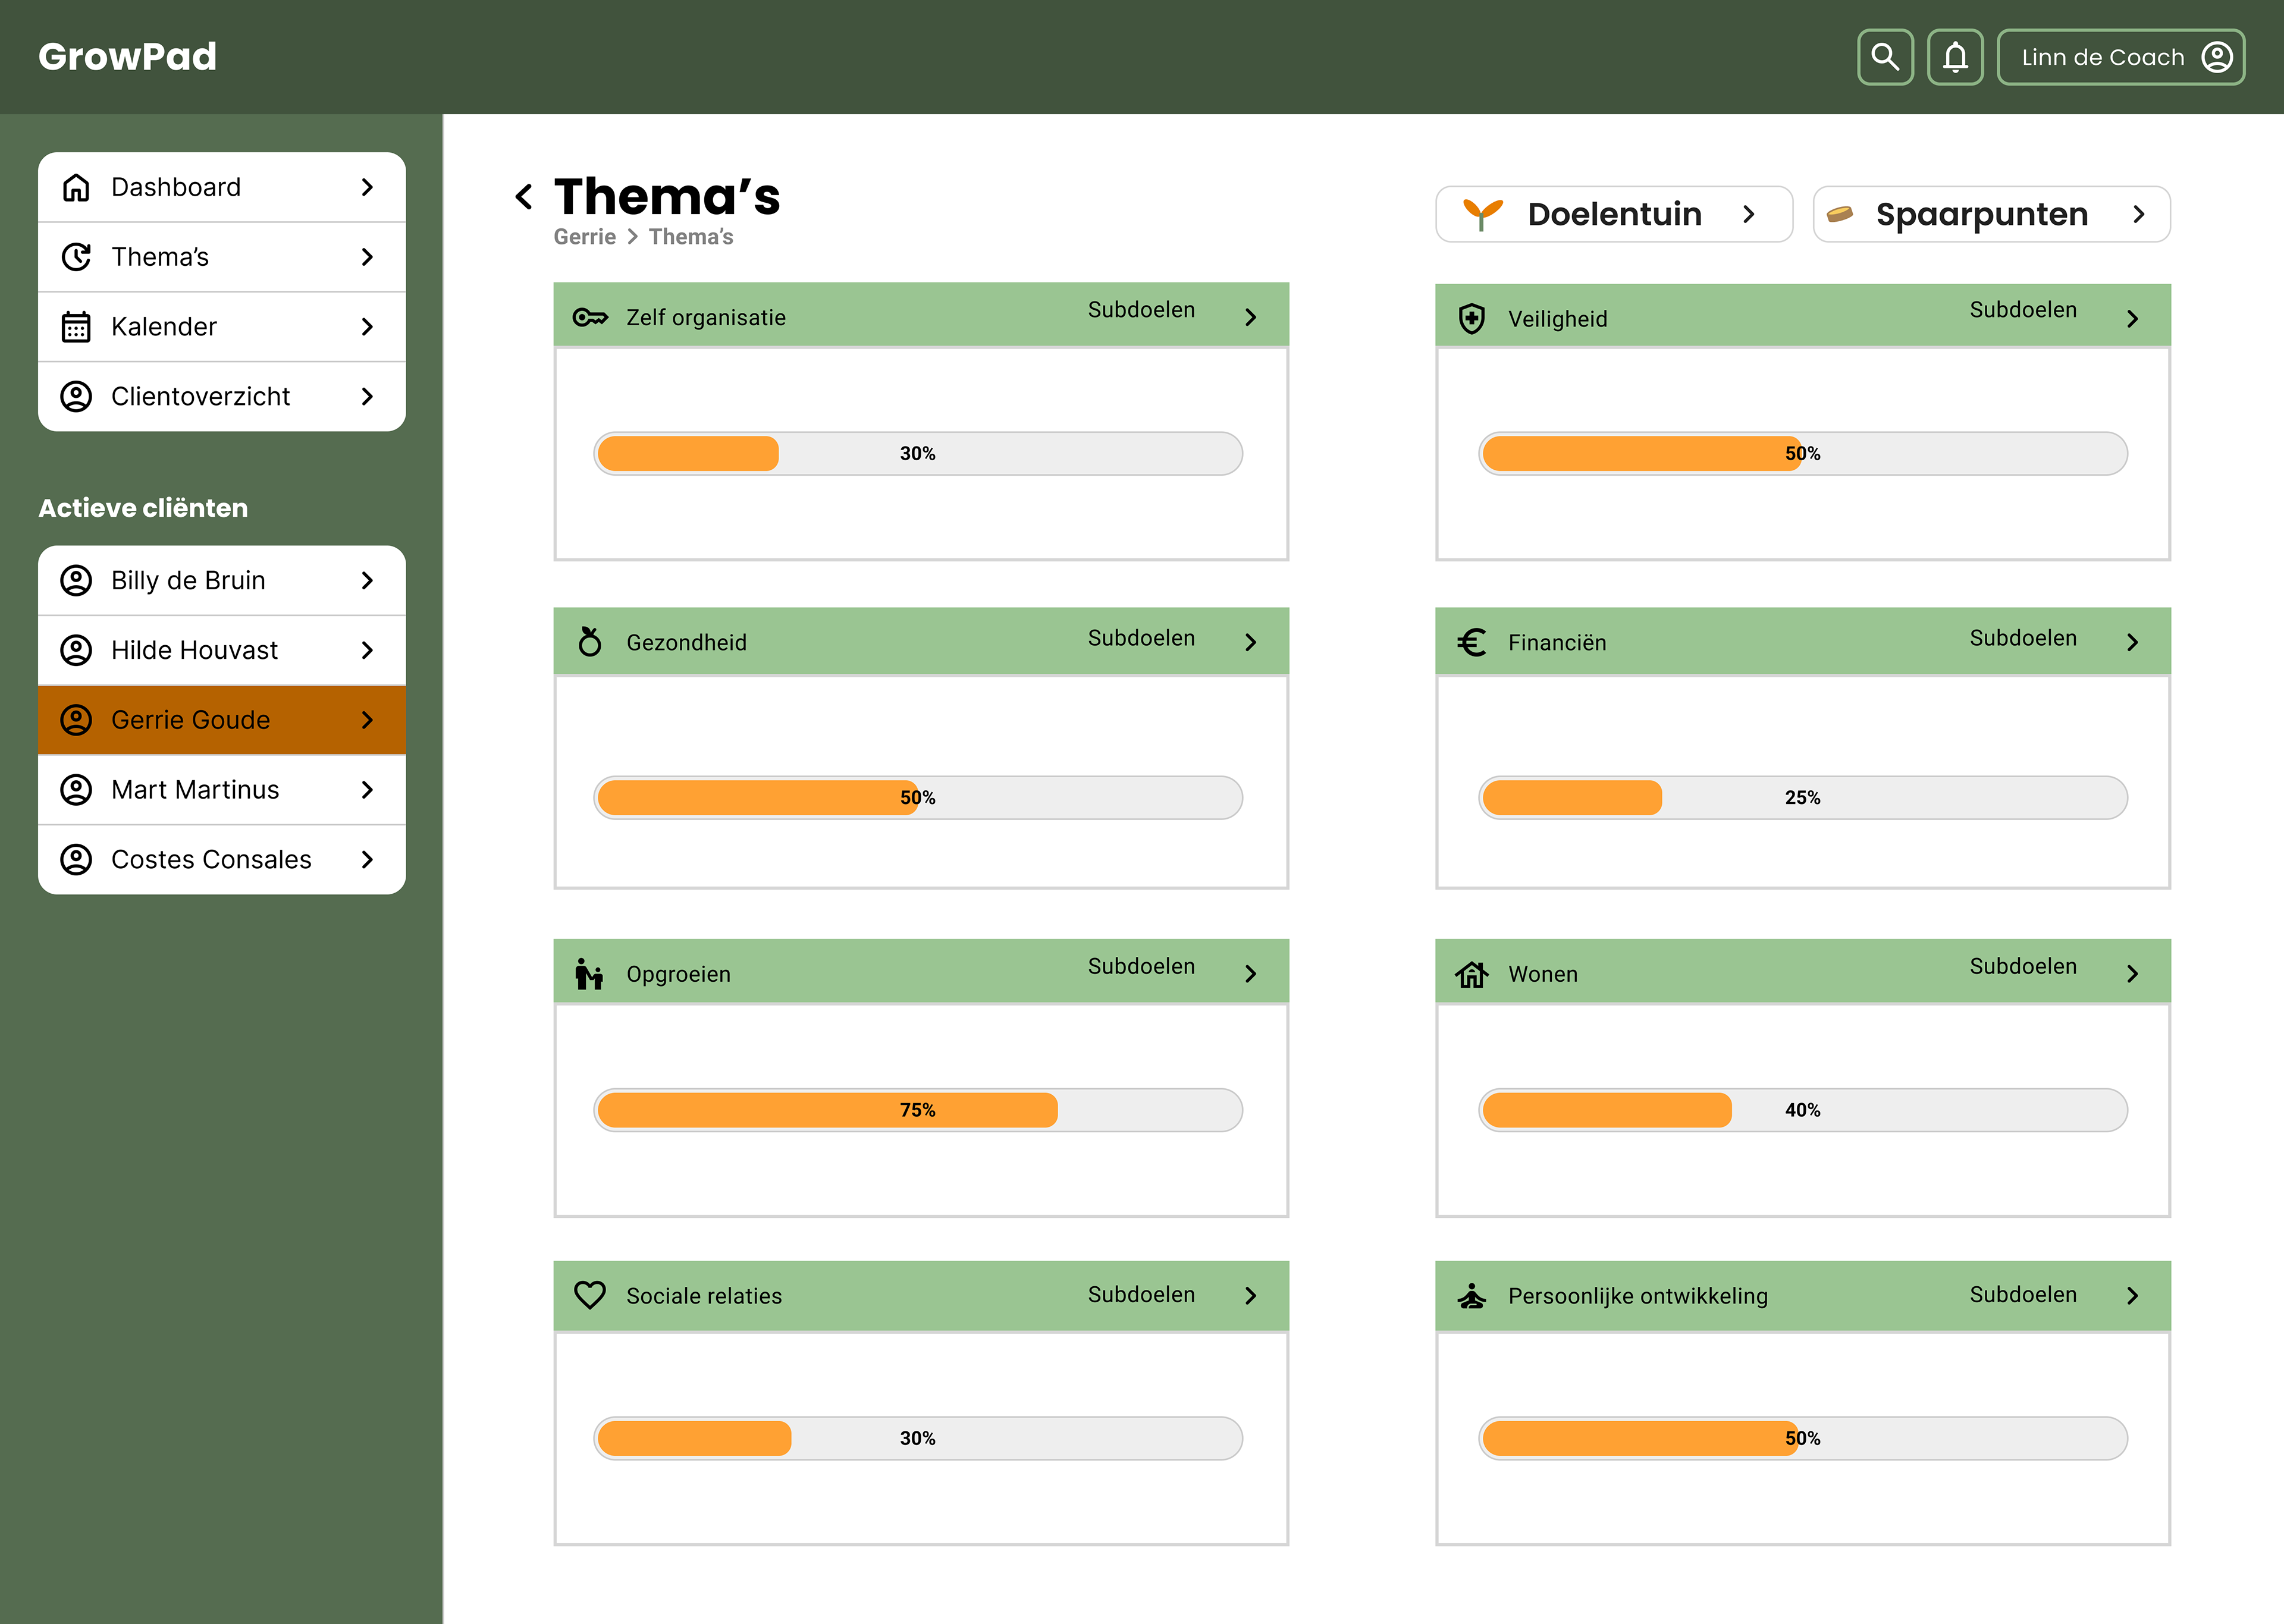Image resolution: width=2284 pixels, height=1624 pixels.
Task: Open the Spaarpunten button
Action: [1991, 214]
